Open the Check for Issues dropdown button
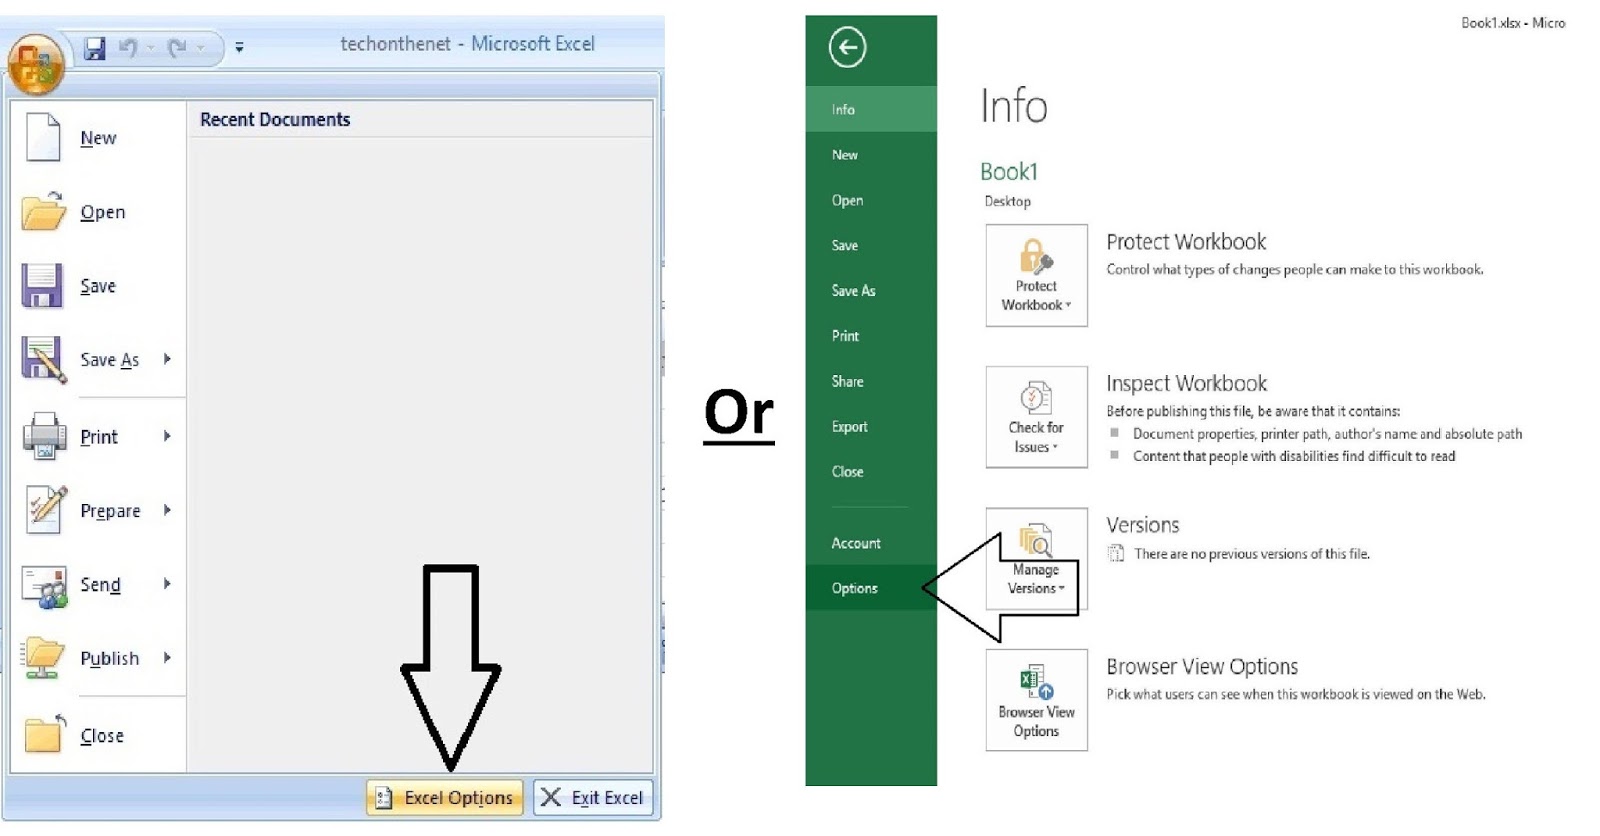1600x836 pixels. pos(1036,417)
